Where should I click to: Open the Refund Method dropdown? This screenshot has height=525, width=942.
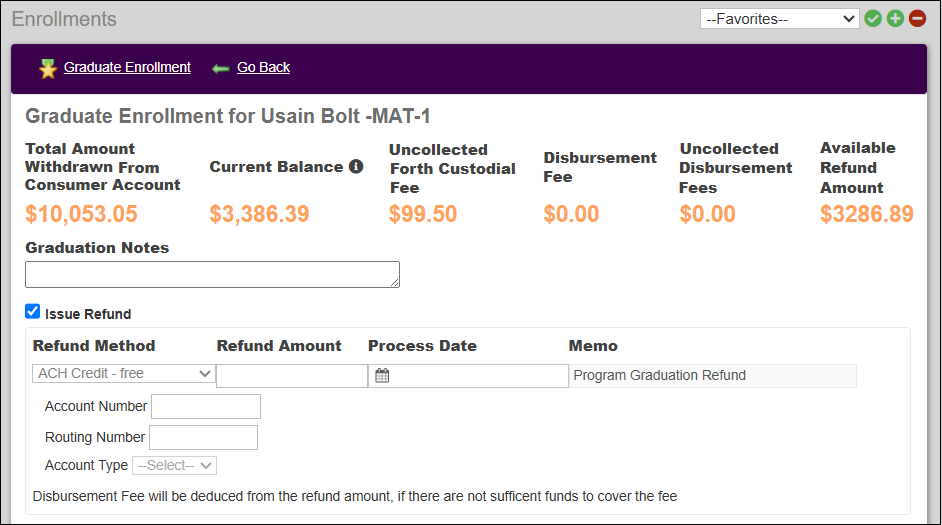[x=124, y=374]
